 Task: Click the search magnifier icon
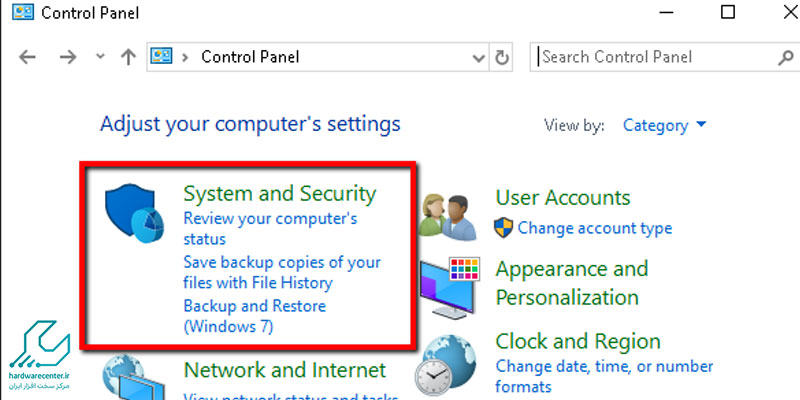click(x=785, y=57)
